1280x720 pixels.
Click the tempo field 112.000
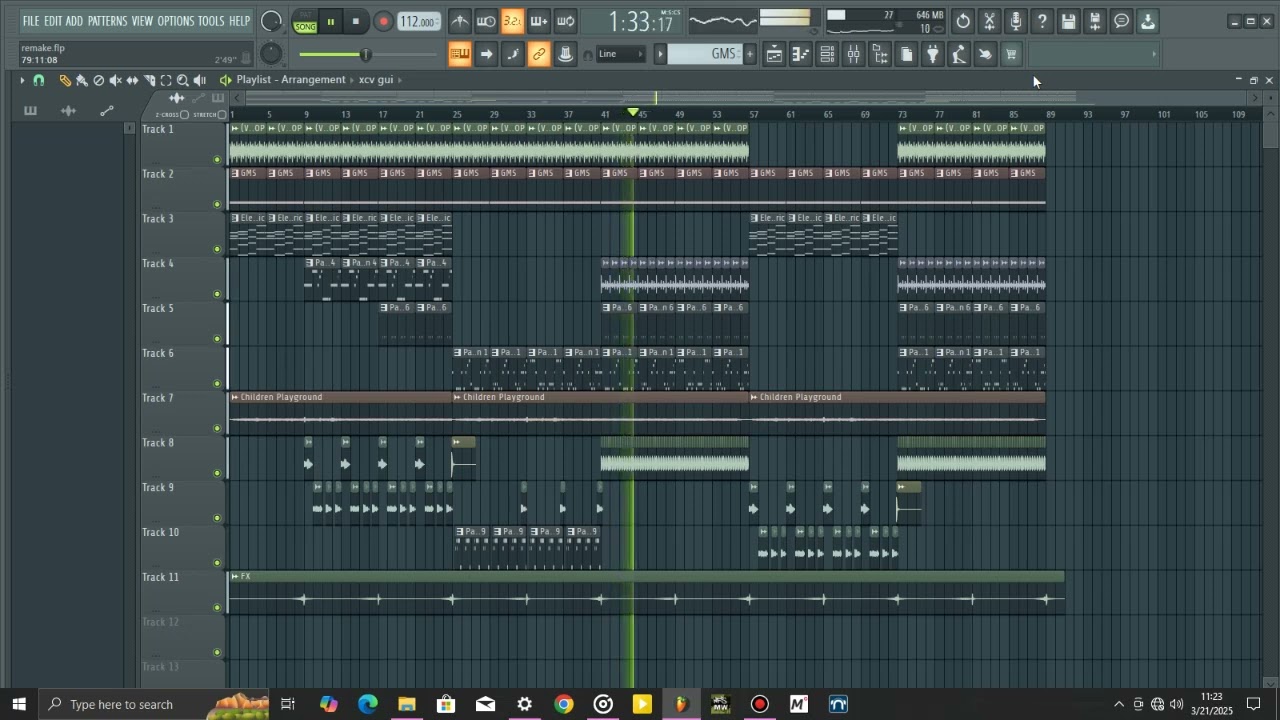418,21
